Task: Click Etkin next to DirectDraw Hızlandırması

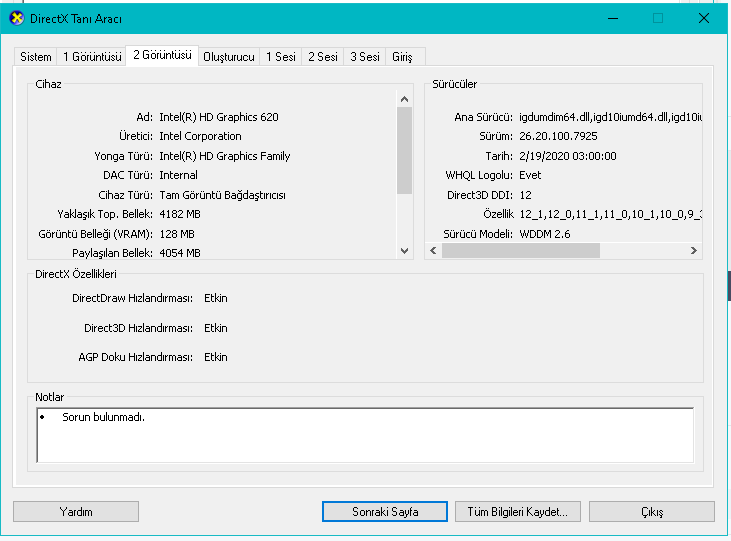Action: (216, 298)
